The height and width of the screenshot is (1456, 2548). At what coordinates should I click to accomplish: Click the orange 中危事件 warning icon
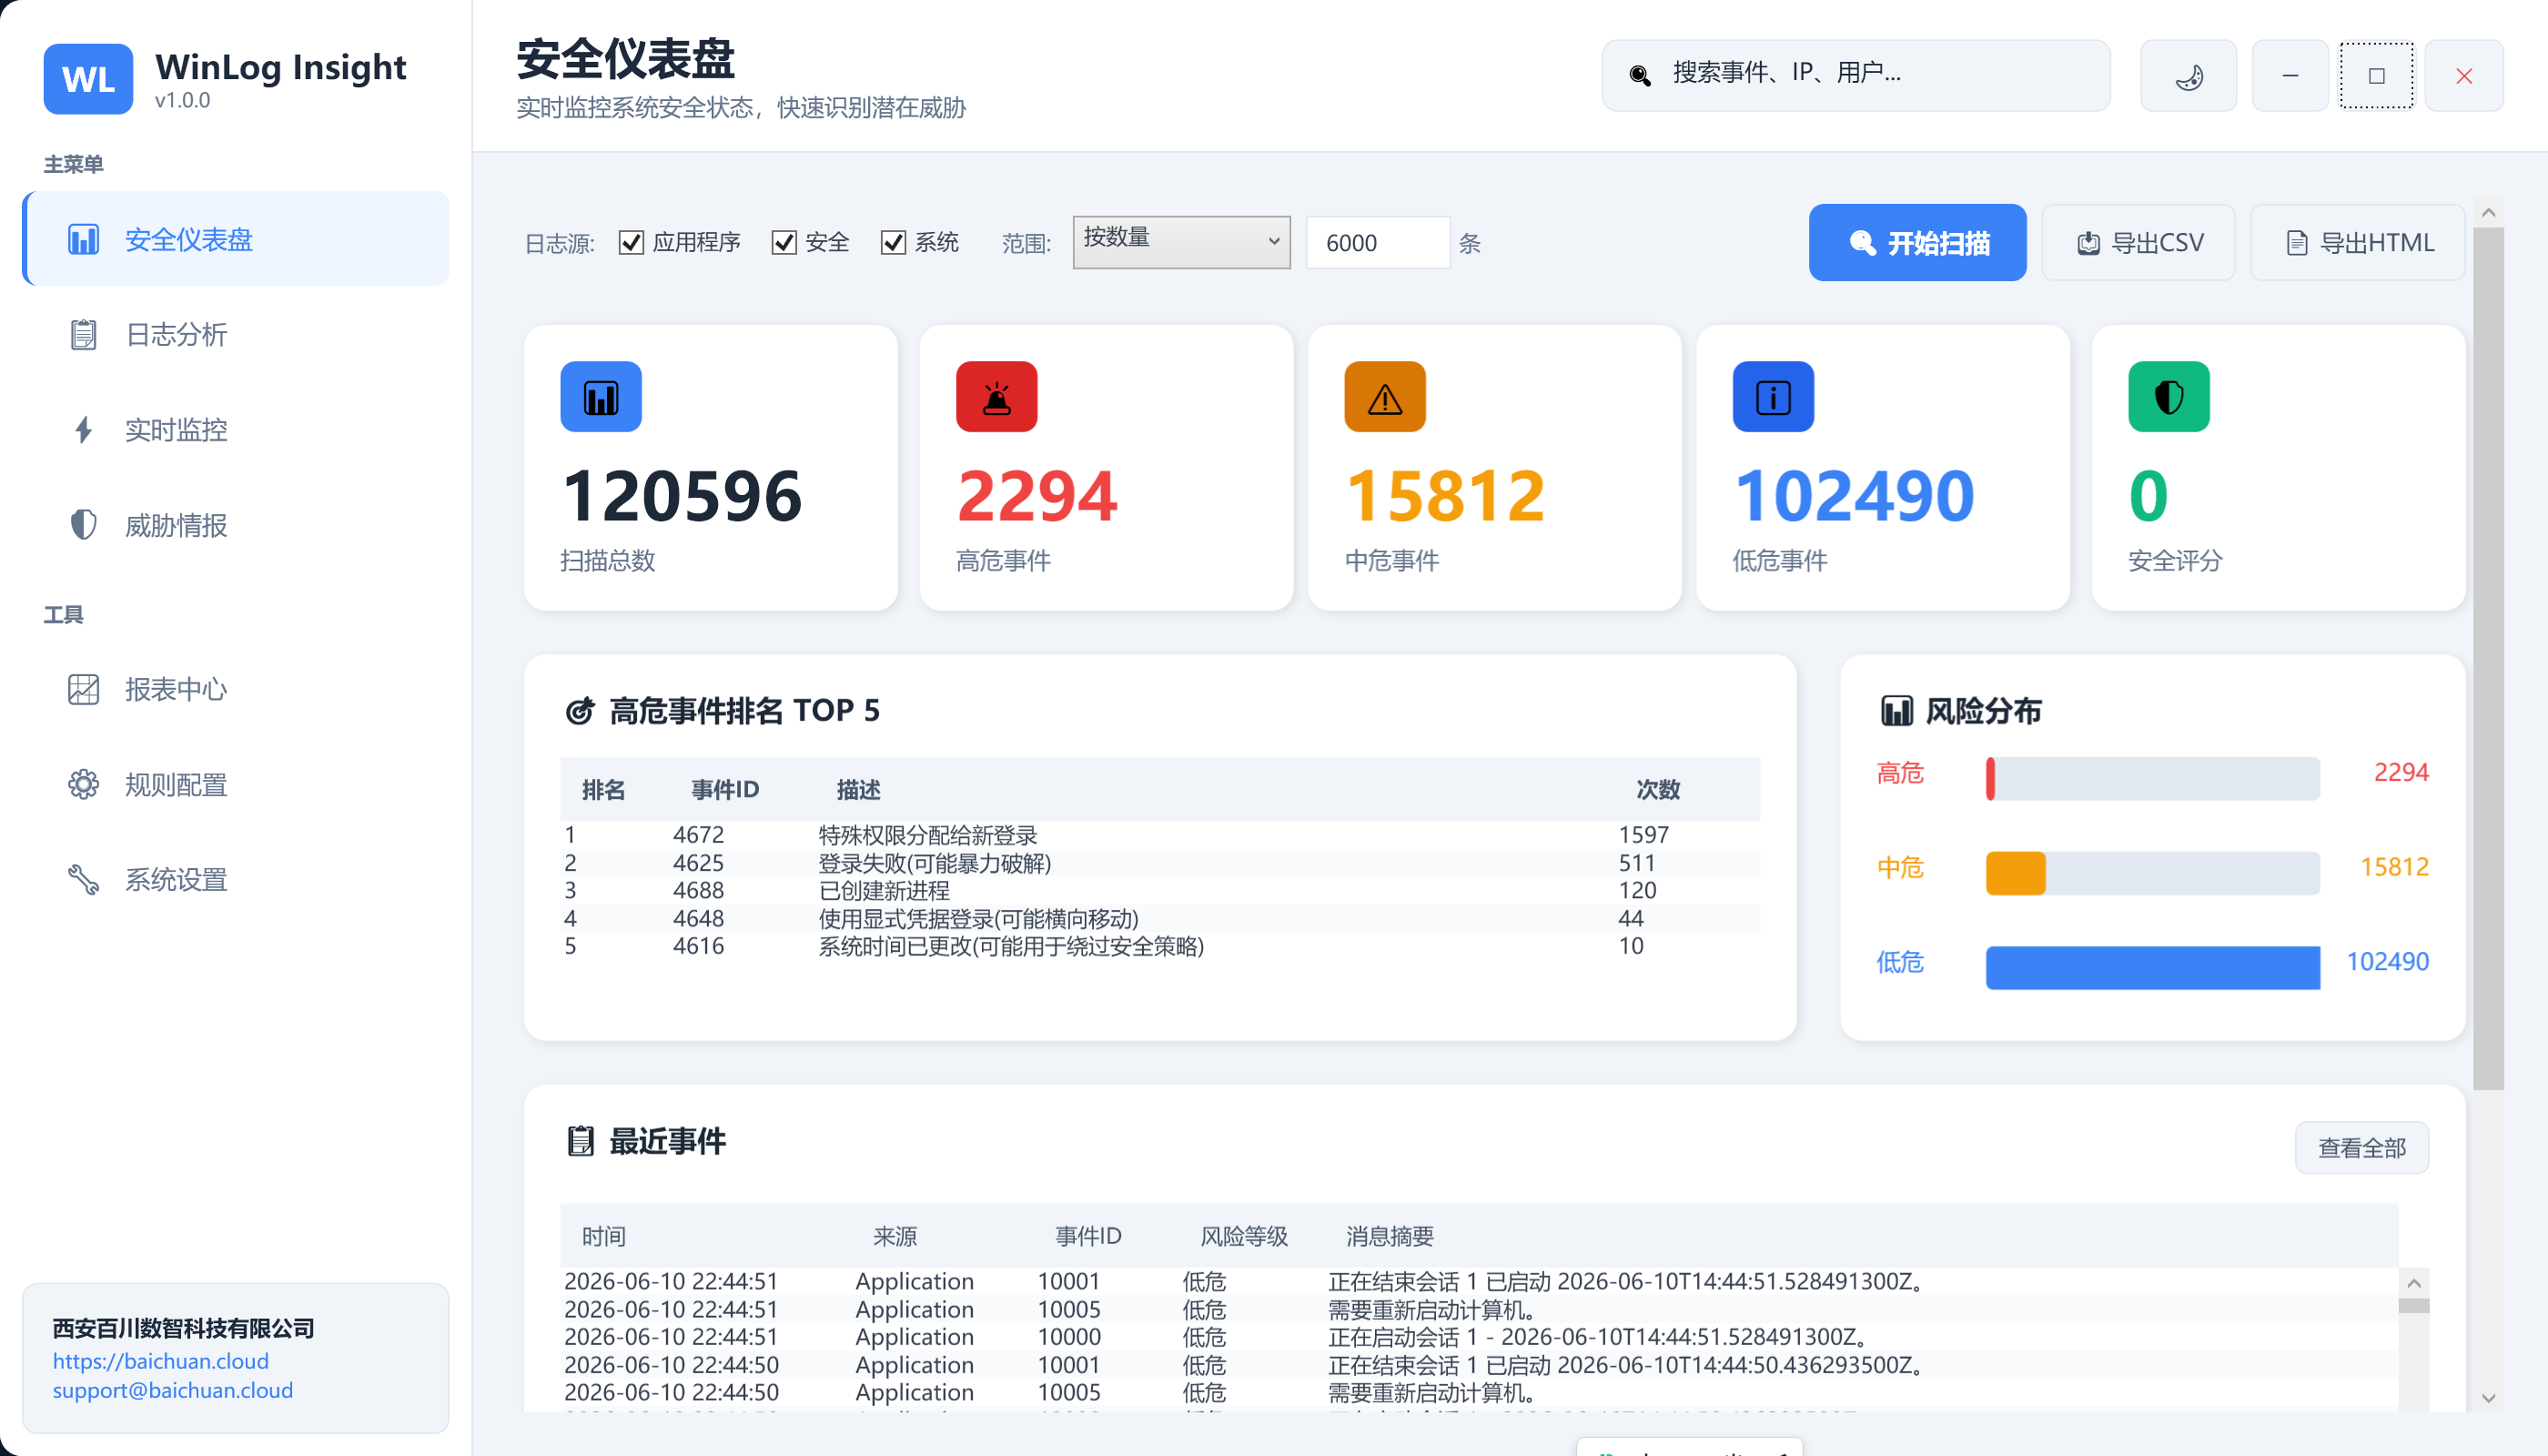click(x=1385, y=397)
